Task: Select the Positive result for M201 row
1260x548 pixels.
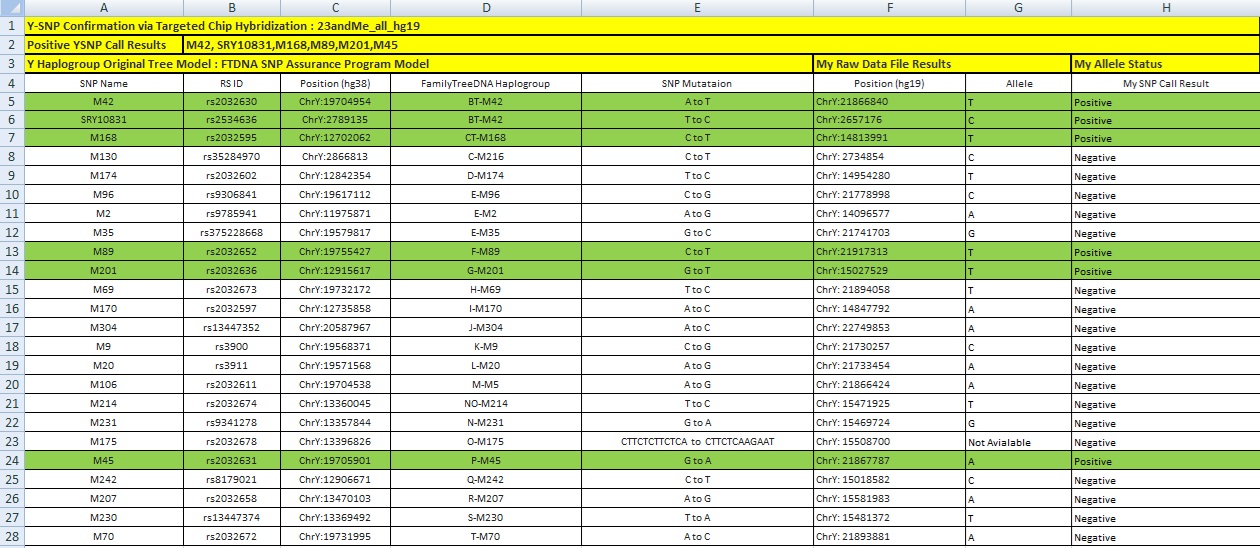Action: click(1165, 271)
